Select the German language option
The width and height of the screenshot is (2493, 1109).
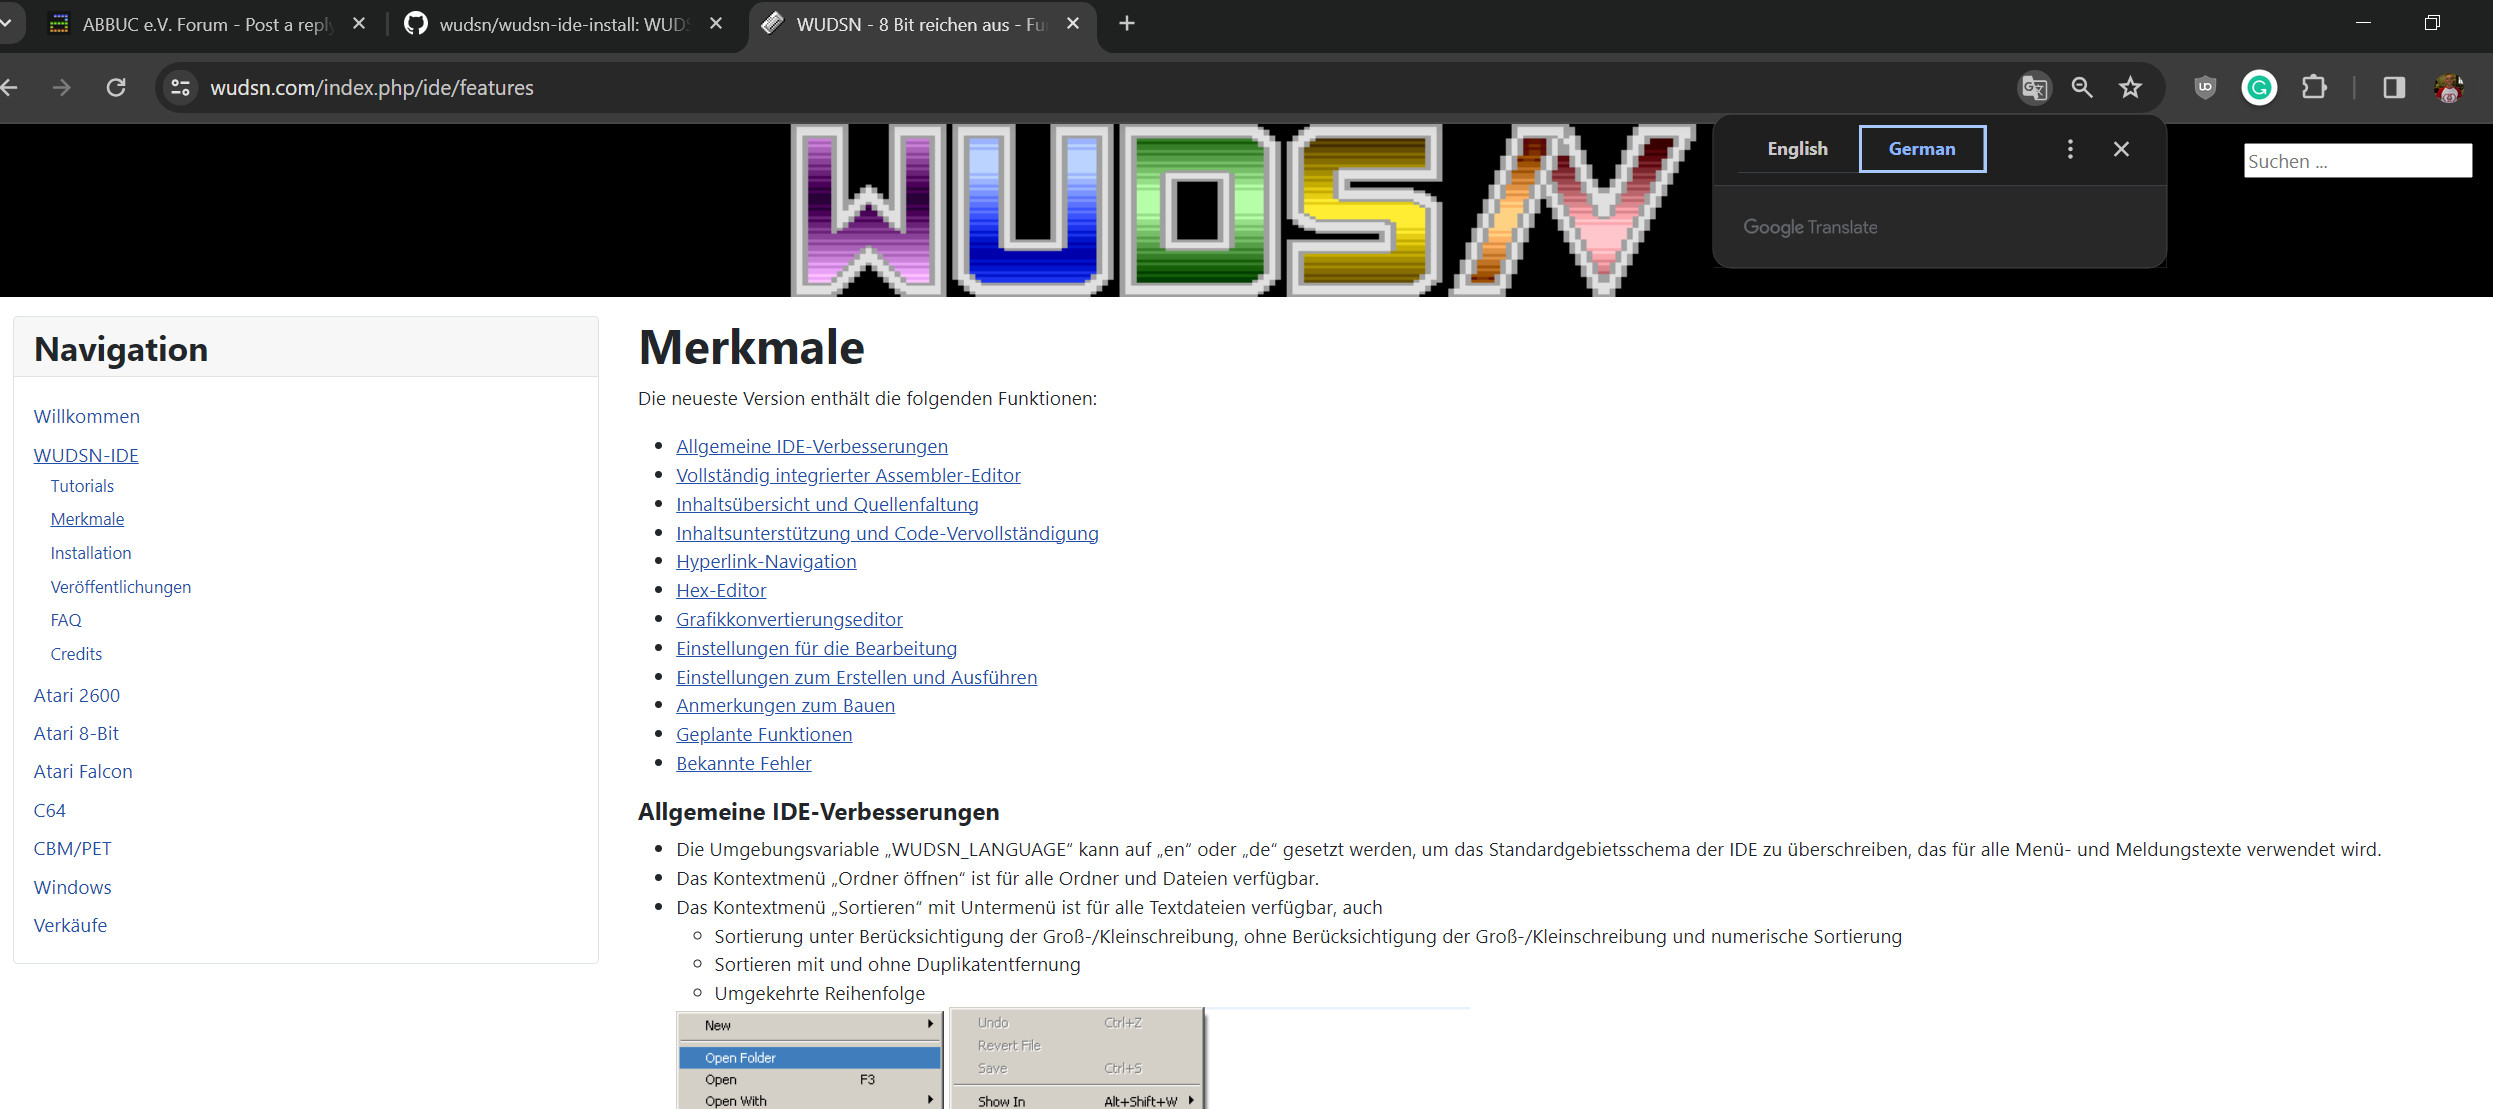(x=1921, y=149)
